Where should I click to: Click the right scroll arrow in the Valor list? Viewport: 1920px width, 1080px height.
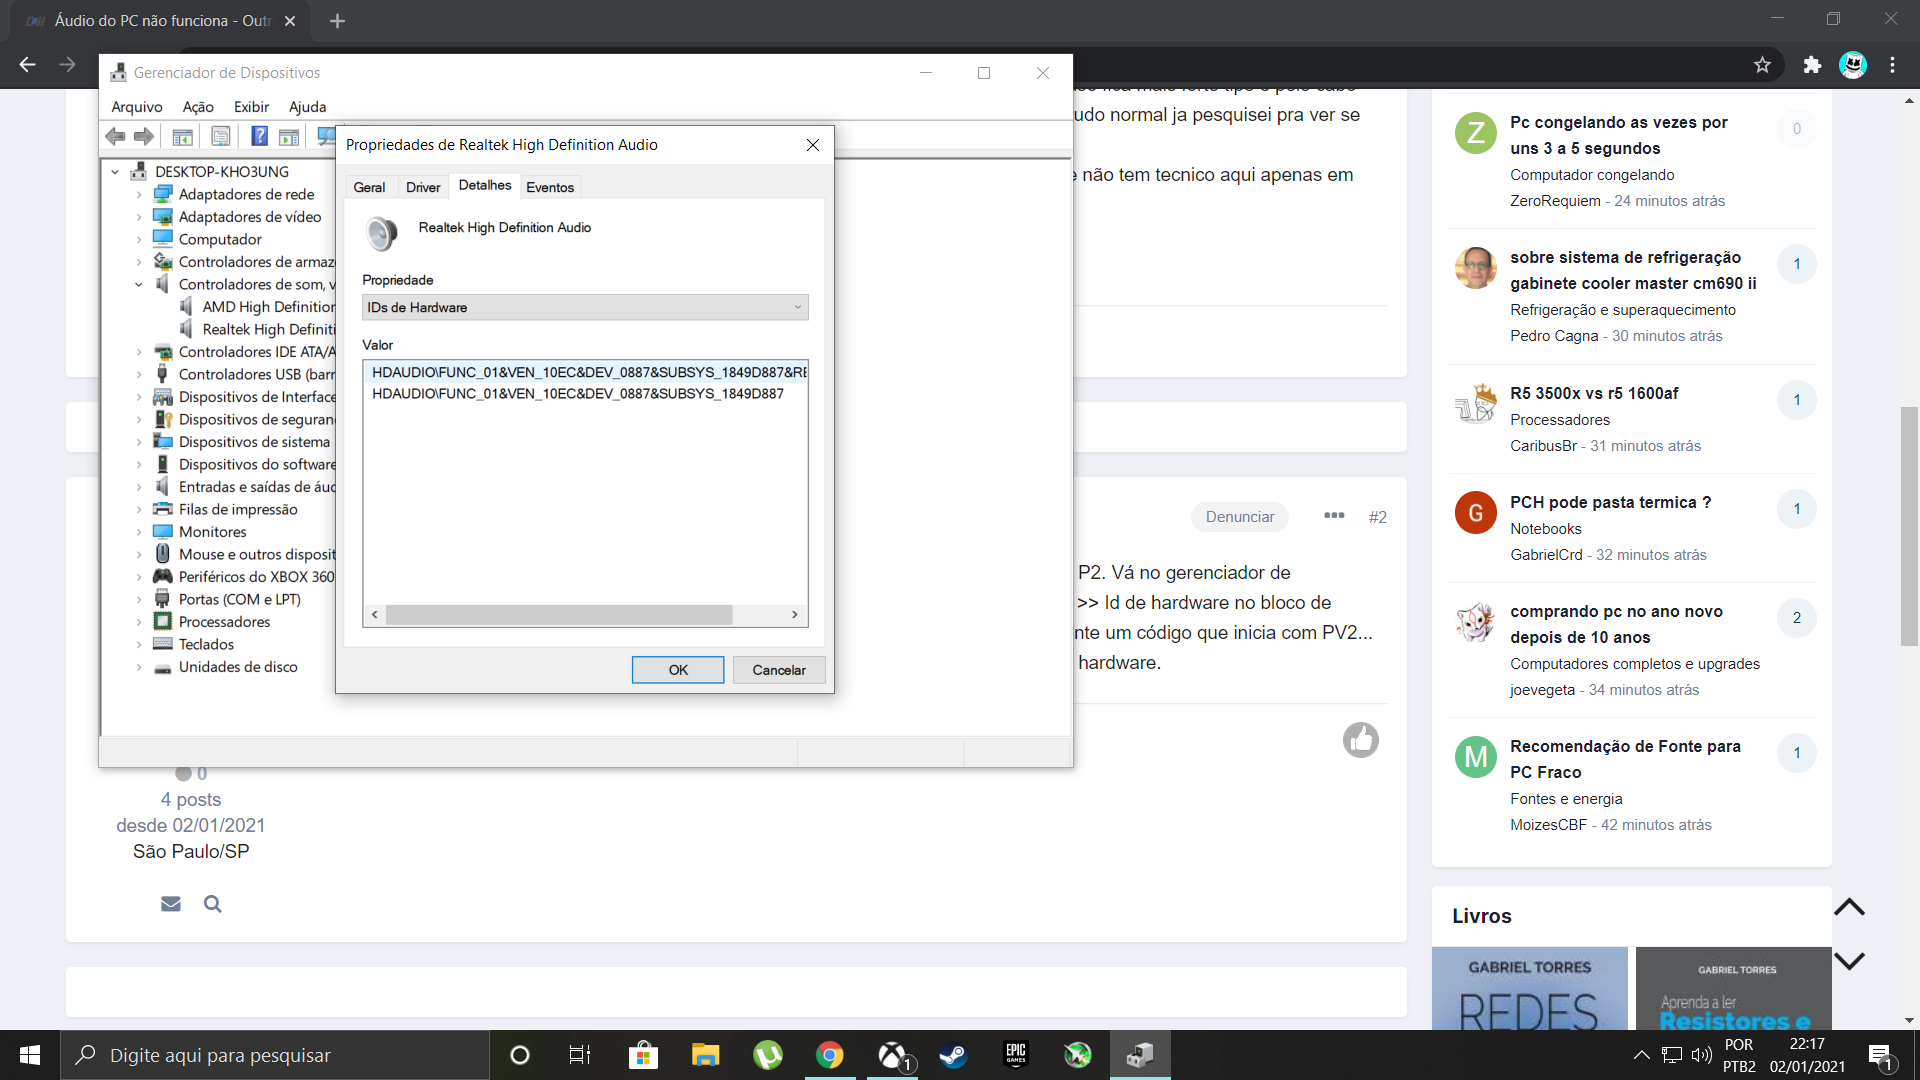[x=795, y=614]
